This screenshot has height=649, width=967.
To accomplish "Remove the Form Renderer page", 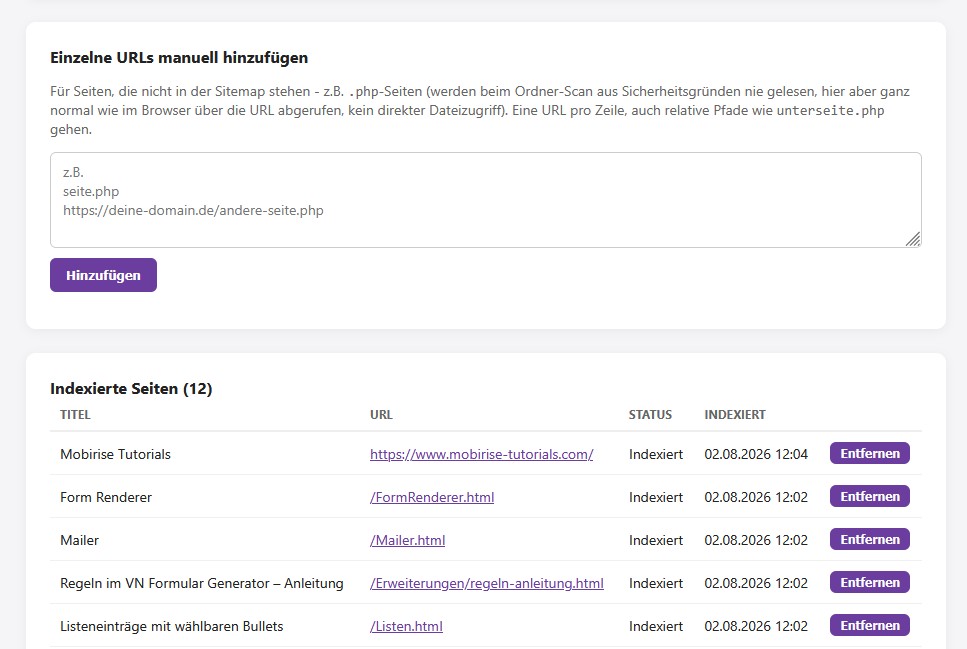I will pos(870,497).
